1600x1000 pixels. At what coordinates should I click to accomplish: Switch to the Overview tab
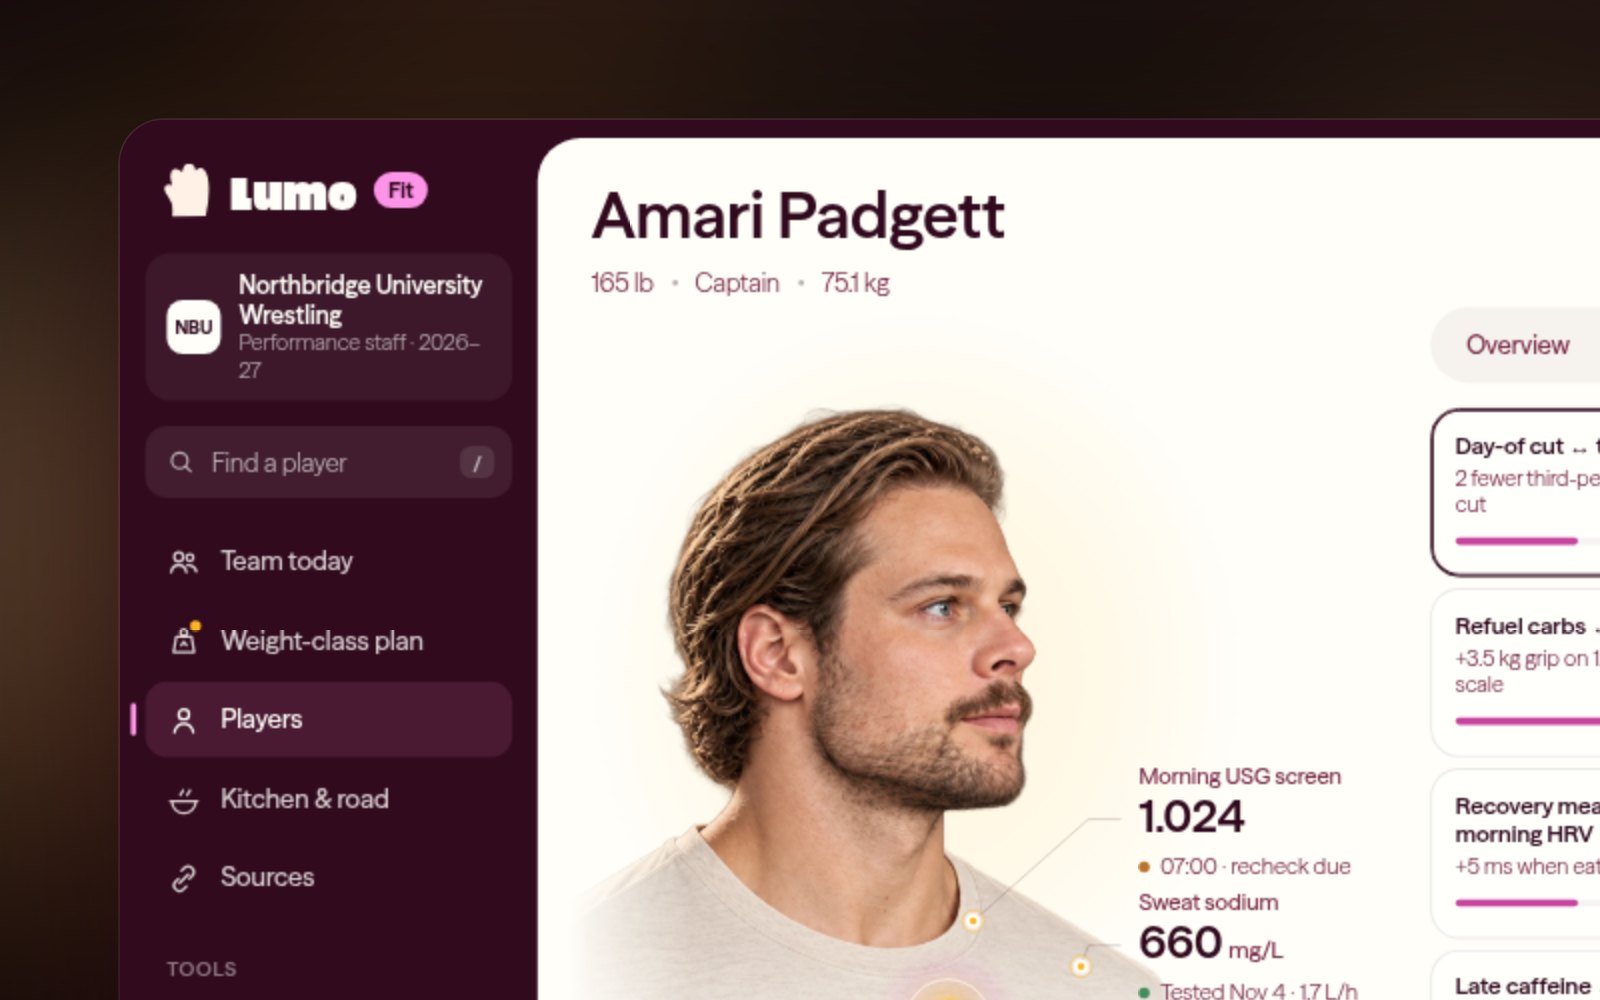coord(1517,345)
